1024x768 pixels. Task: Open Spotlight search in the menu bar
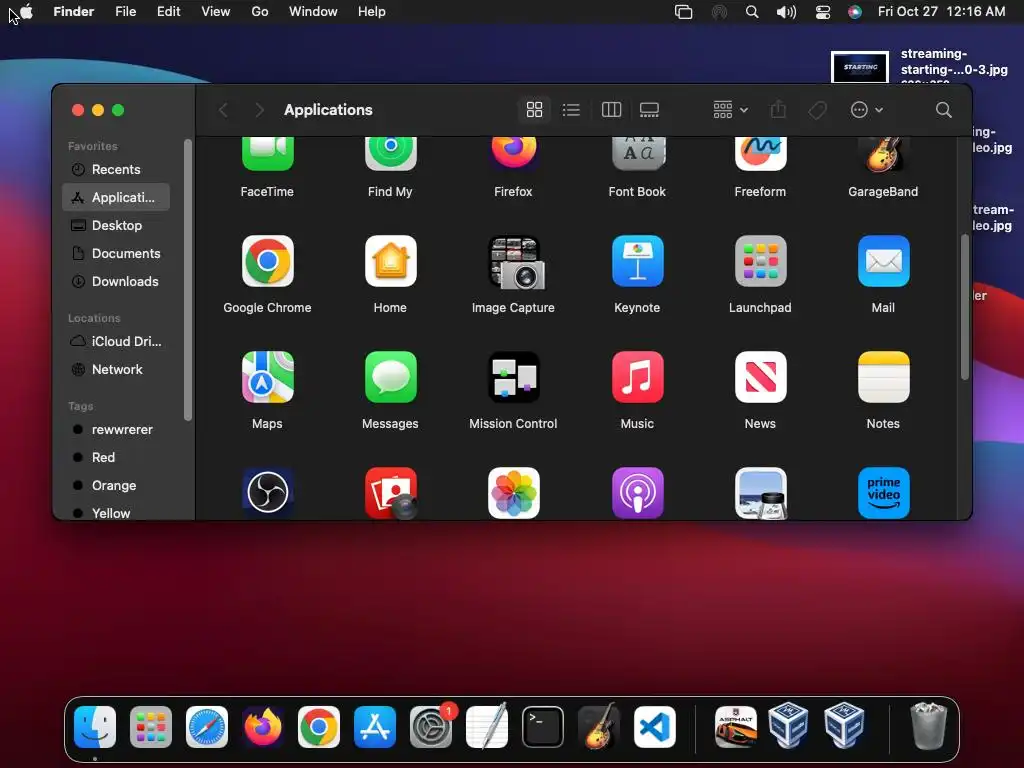coord(752,12)
